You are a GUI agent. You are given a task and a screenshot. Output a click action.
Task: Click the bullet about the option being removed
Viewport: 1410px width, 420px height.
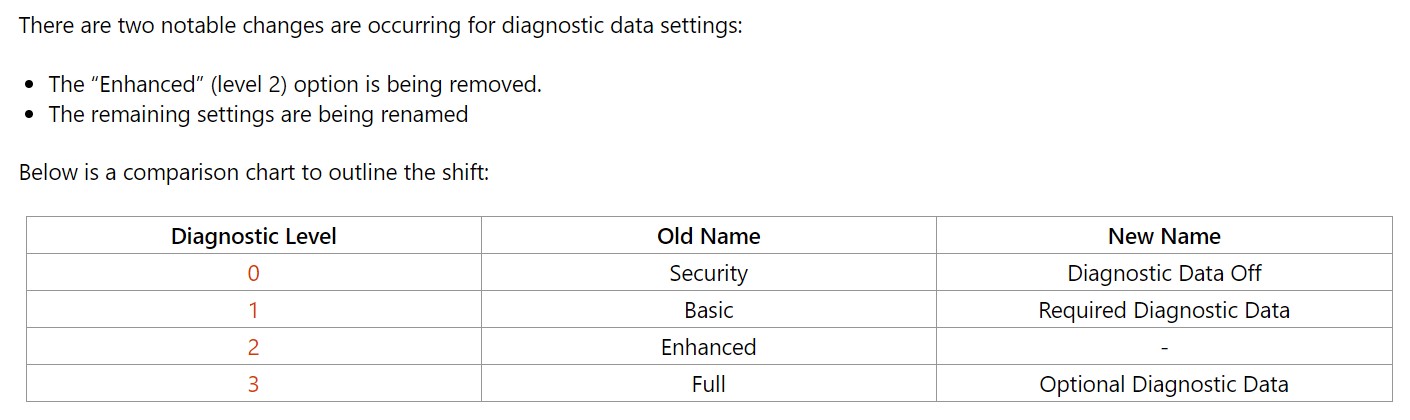pyautogui.click(x=295, y=84)
